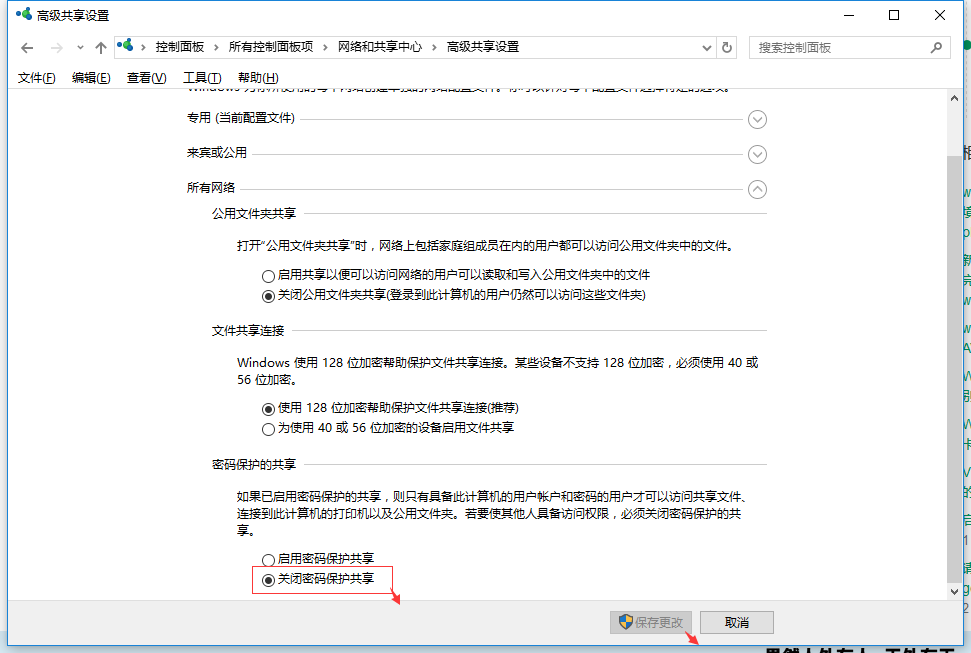Image resolution: width=971 pixels, height=653 pixels.
Task: Navigate to 所有控制面板项 in the breadcrumb
Action: 271,47
